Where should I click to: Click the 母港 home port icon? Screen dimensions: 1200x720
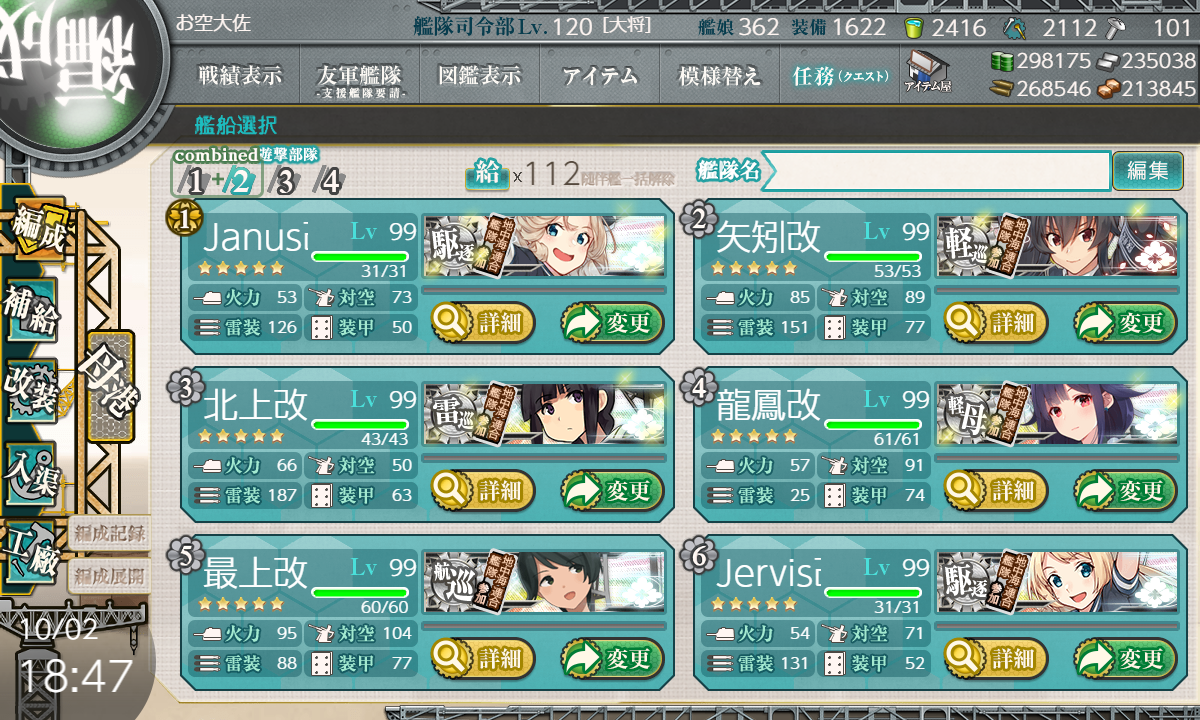[110, 385]
